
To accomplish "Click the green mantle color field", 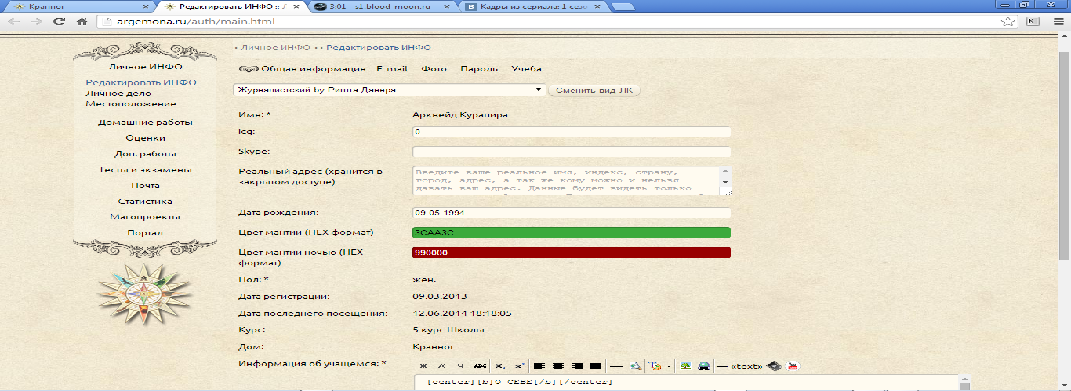I will 572,232.
